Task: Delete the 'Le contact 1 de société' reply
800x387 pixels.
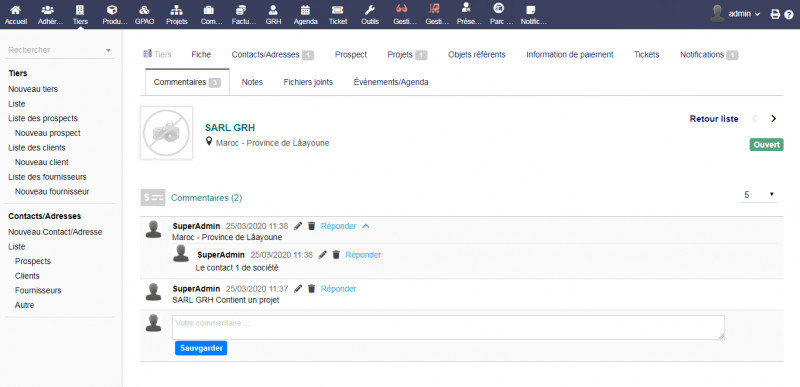Action: pos(336,254)
